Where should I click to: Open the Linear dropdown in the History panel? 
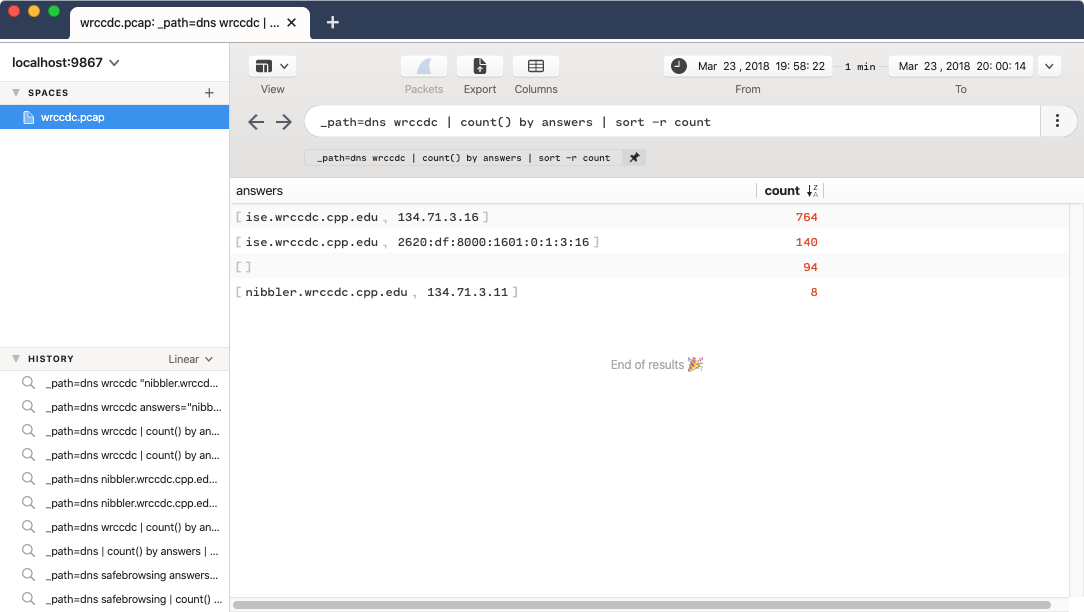pos(190,358)
